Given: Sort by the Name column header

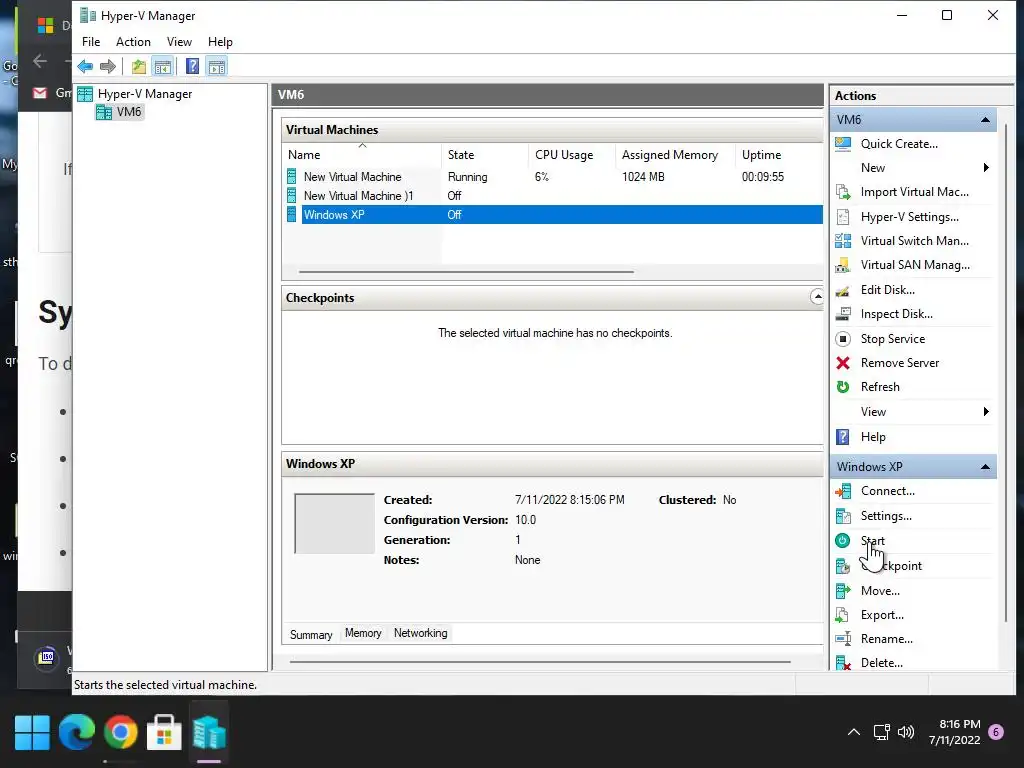Looking at the screenshot, I should (x=362, y=155).
